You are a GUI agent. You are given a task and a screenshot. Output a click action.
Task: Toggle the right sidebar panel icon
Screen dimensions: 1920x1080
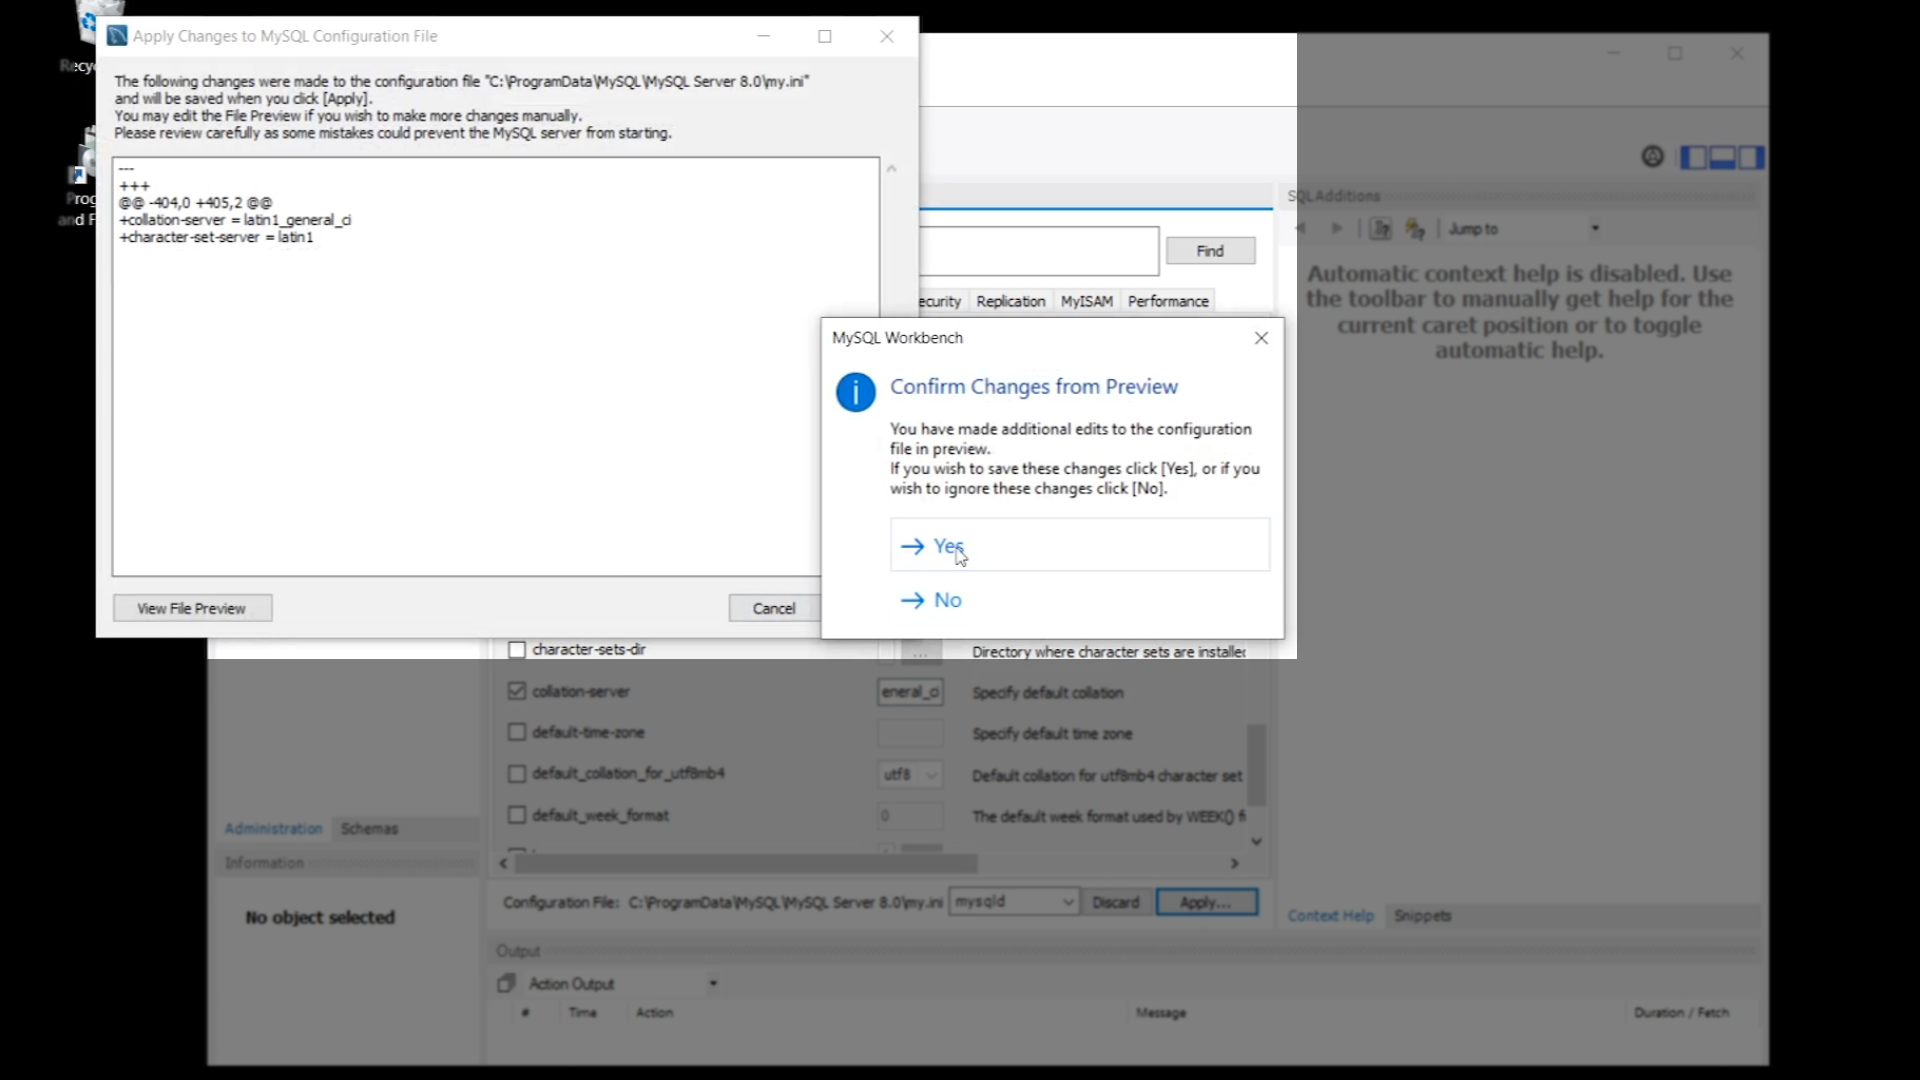(1750, 157)
